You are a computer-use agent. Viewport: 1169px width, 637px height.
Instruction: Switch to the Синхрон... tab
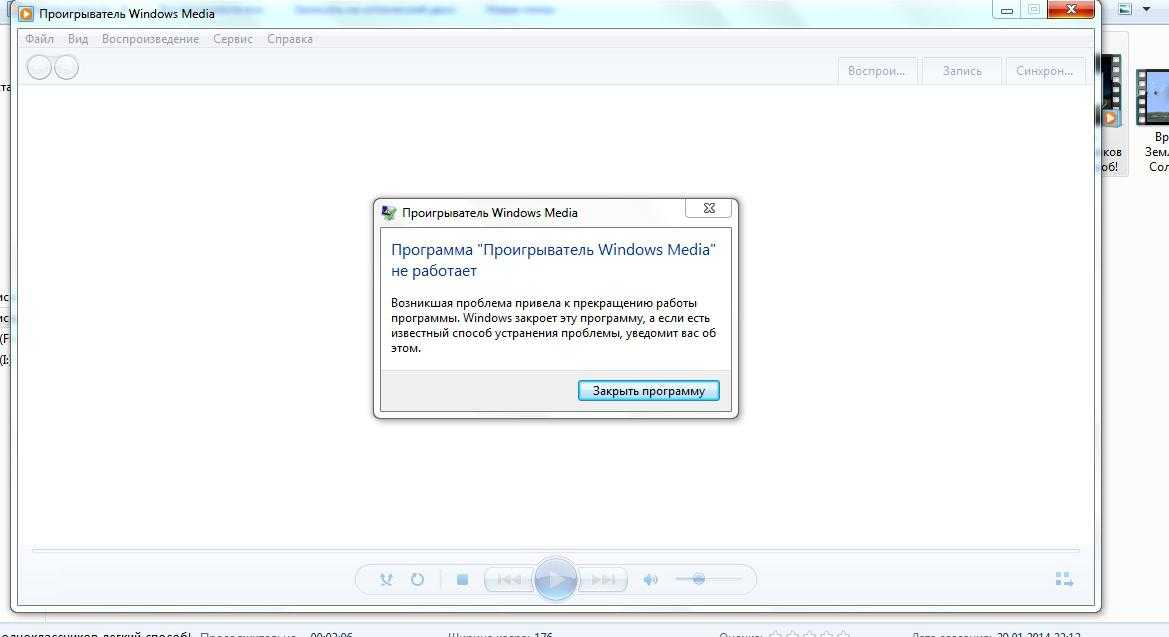point(1044,71)
